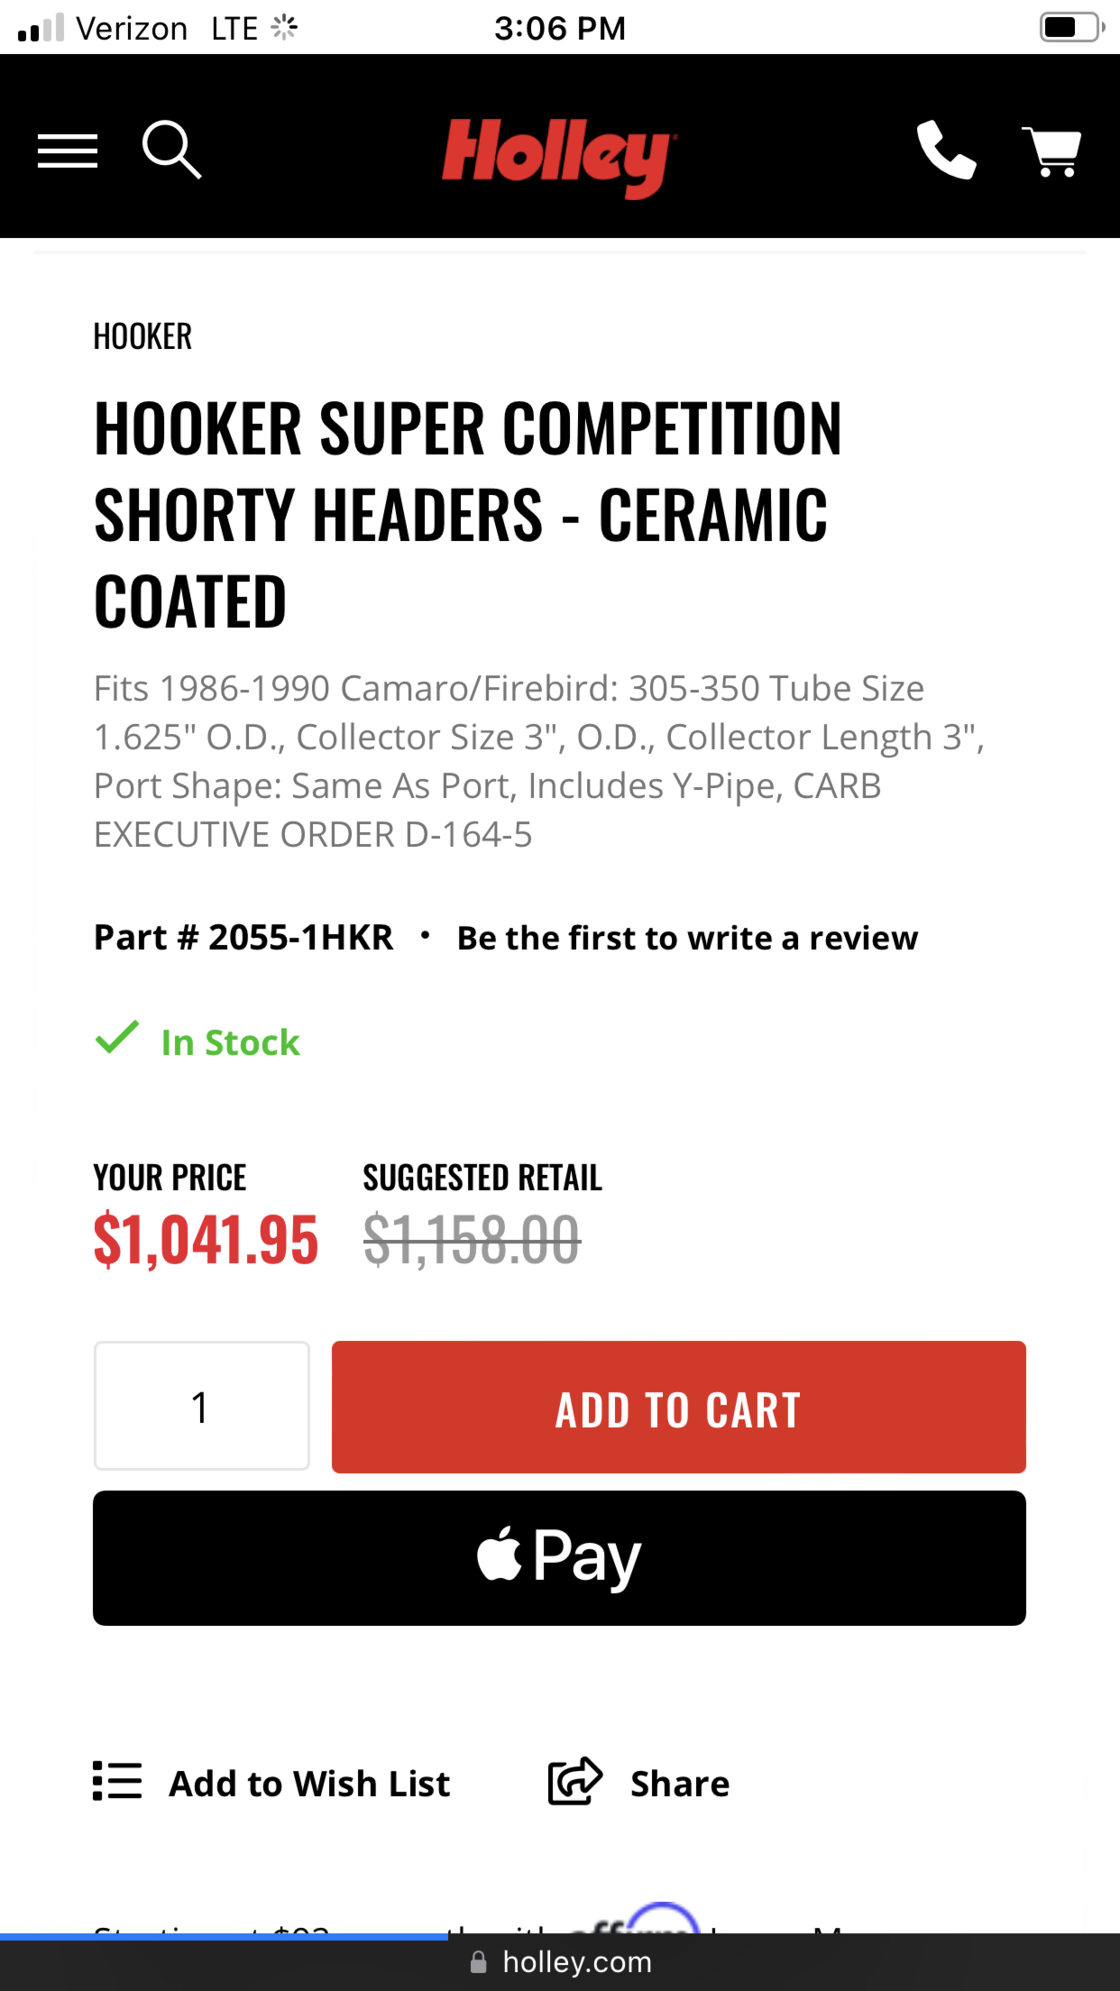Click the Share label
Image resolution: width=1120 pixels, height=1991 pixels.
tap(680, 1783)
